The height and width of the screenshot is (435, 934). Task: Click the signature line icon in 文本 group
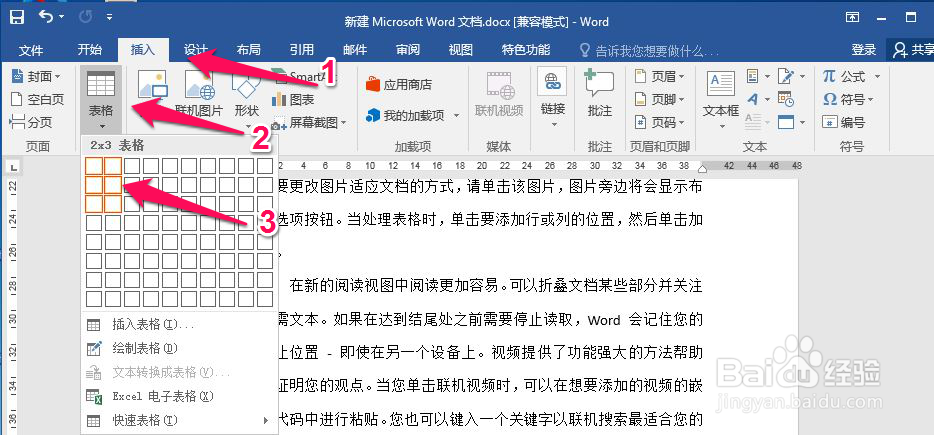(x=787, y=76)
